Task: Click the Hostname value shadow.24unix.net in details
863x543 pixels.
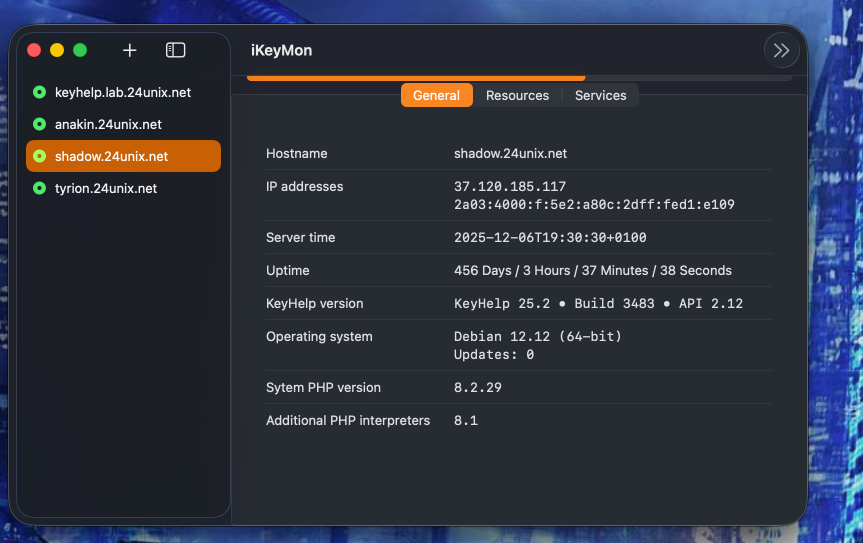Action: [510, 153]
